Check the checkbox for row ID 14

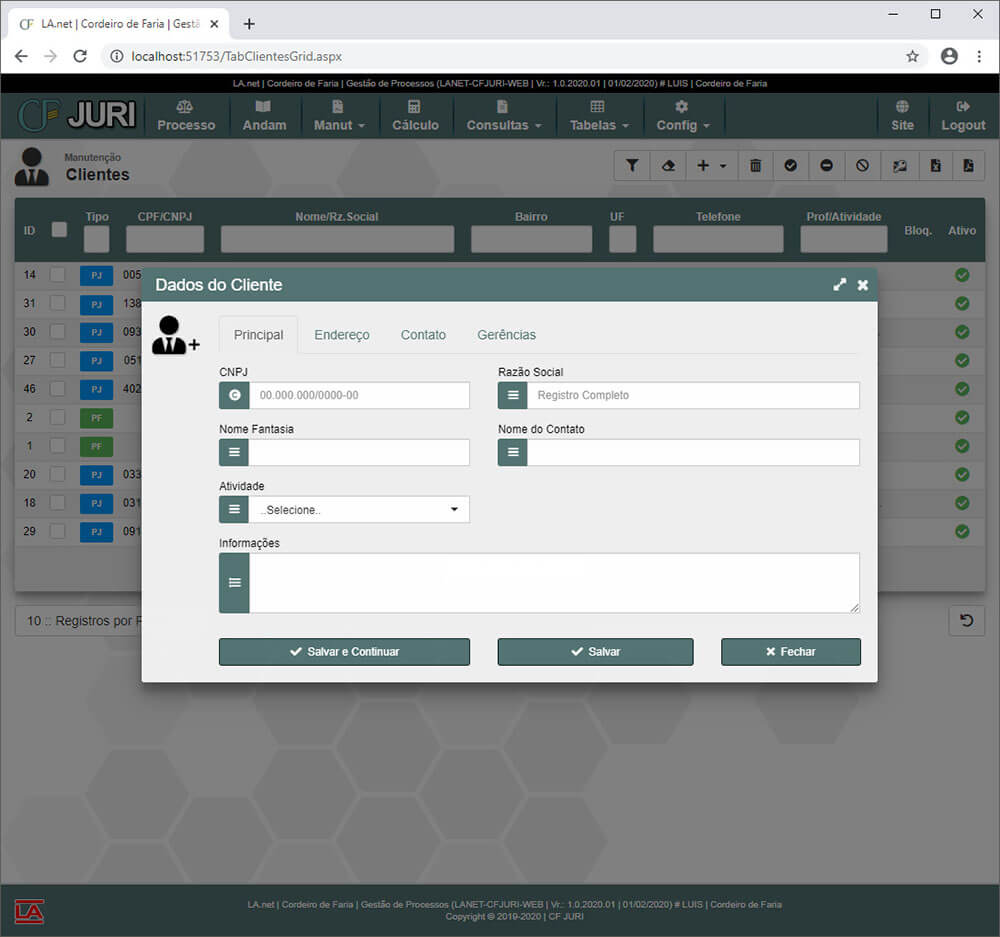click(58, 275)
